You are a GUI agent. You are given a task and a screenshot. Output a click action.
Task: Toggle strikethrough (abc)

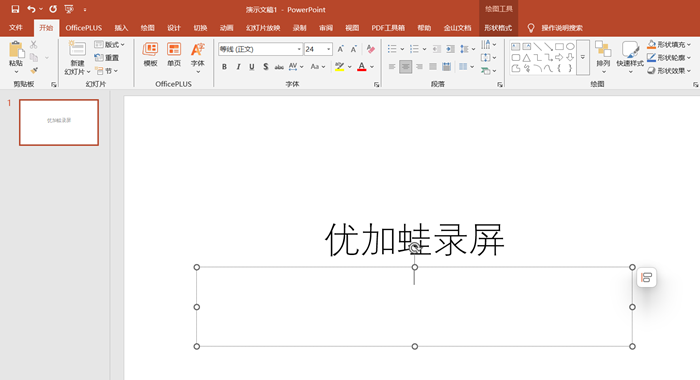coord(279,67)
